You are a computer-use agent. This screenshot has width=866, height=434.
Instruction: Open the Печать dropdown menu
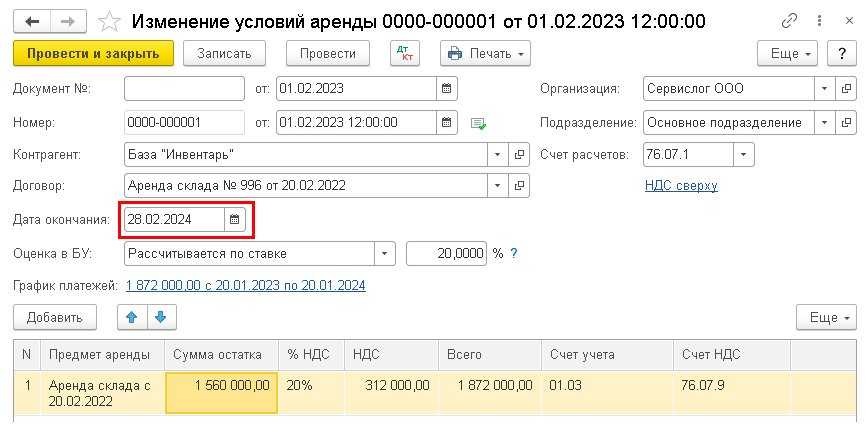click(485, 54)
